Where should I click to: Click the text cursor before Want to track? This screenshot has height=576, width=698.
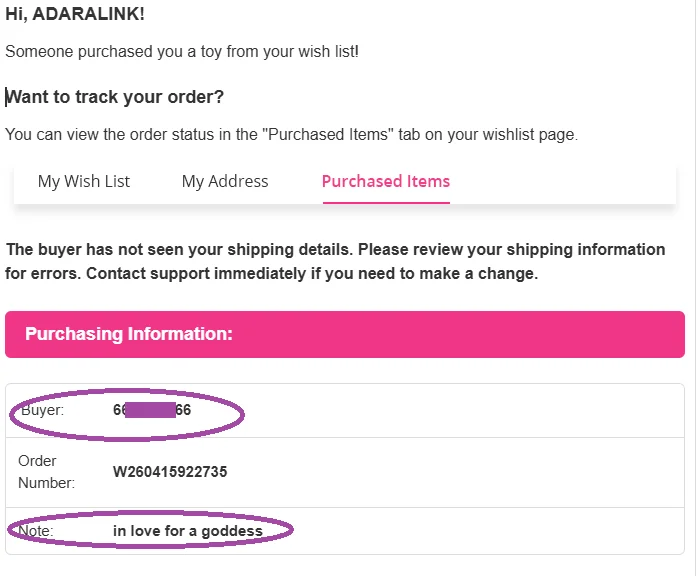(6, 97)
